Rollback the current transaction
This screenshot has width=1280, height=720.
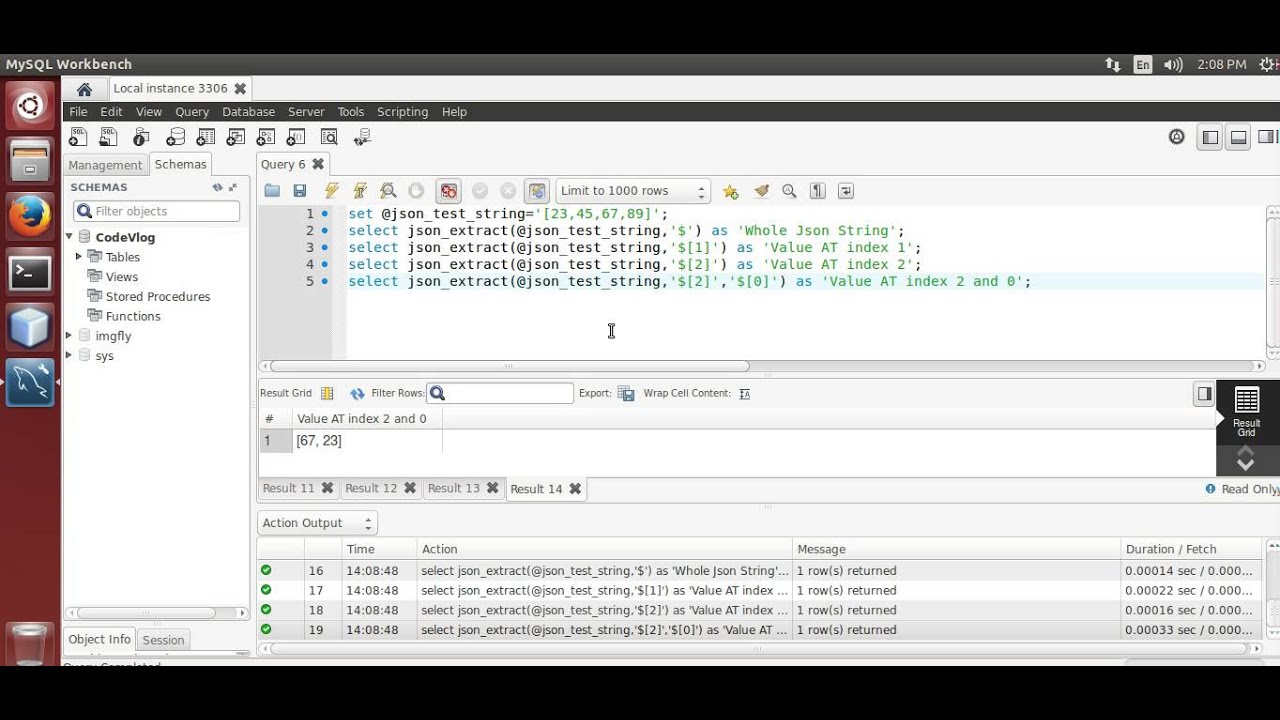[x=508, y=191]
